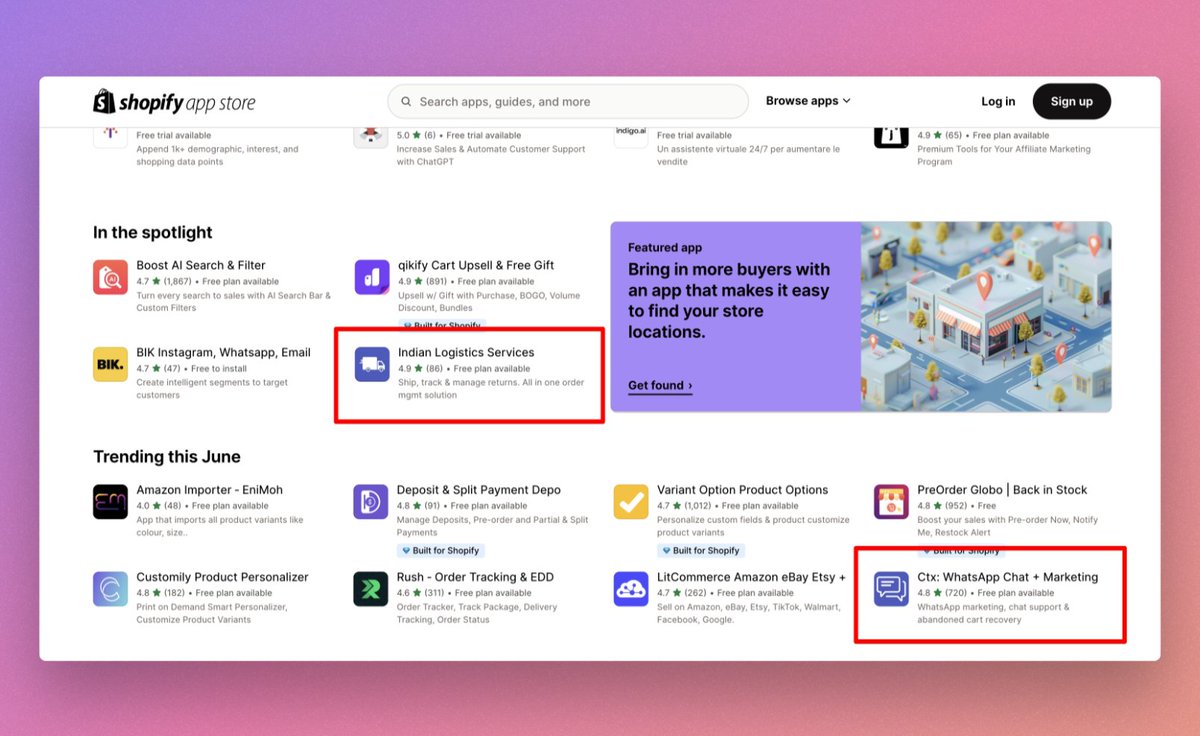The height and width of the screenshot is (736, 1200).
Task: Click the Customily Product Personalizer icon
Action: click(x=110, y=589)
